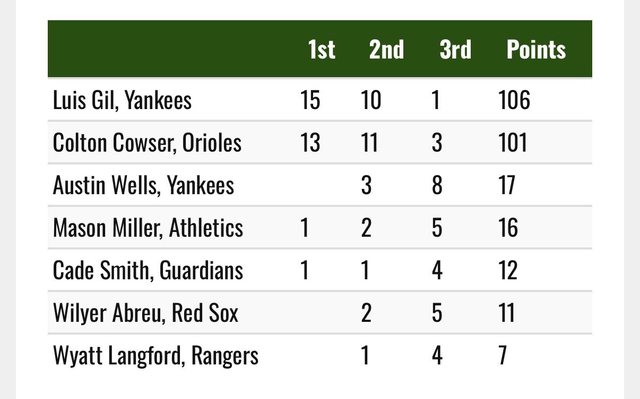Click Wyatt Langford's 7 points value
The width and height of the screenshot is (640, 399).
[x=503, y=355]
